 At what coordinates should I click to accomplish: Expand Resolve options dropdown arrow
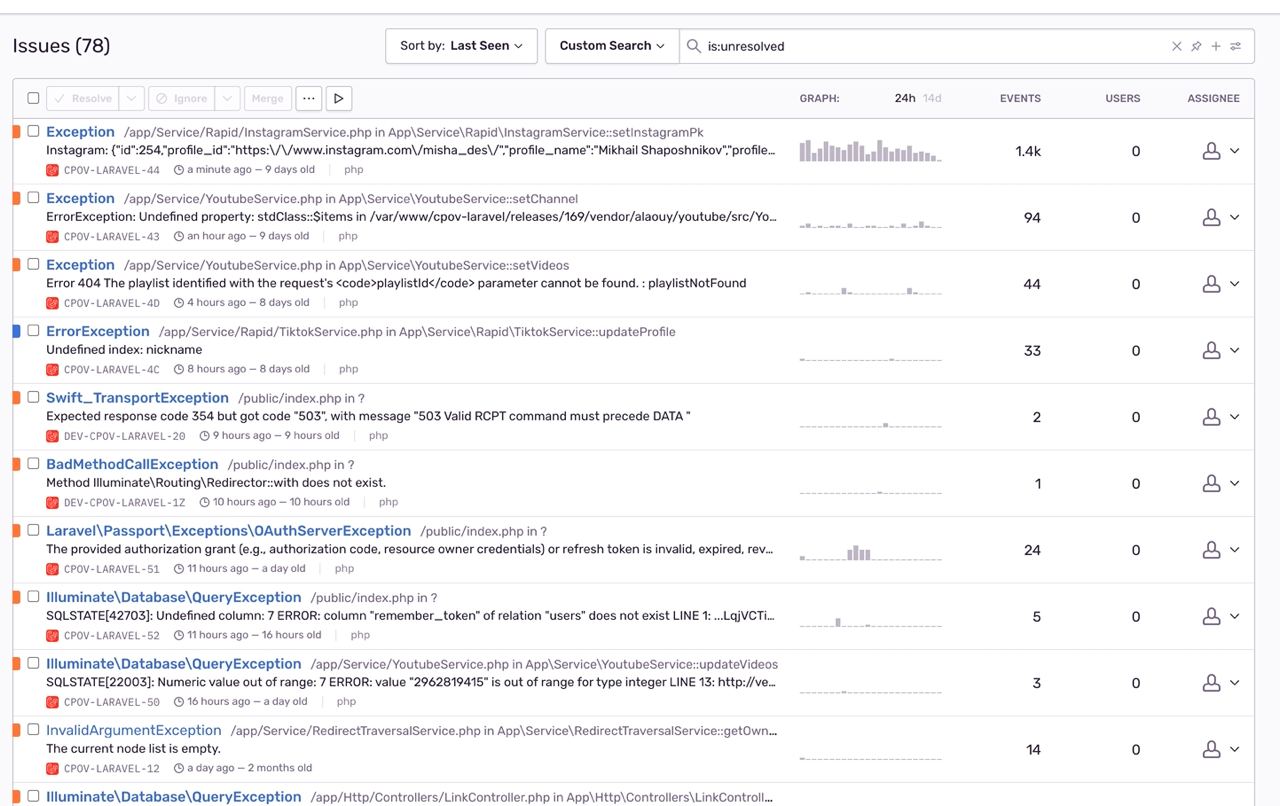(x=131, y=98)
